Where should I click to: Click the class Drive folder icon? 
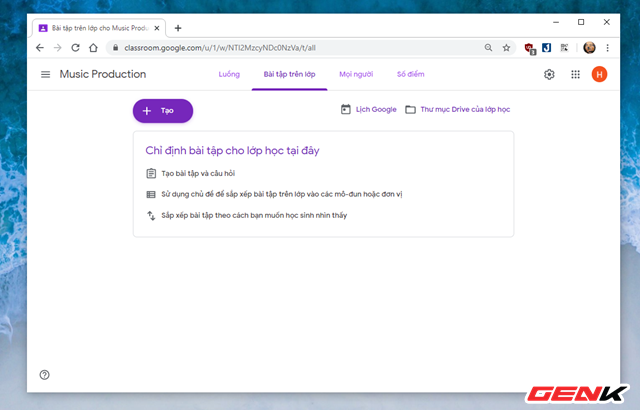click(x=410, y=109)
